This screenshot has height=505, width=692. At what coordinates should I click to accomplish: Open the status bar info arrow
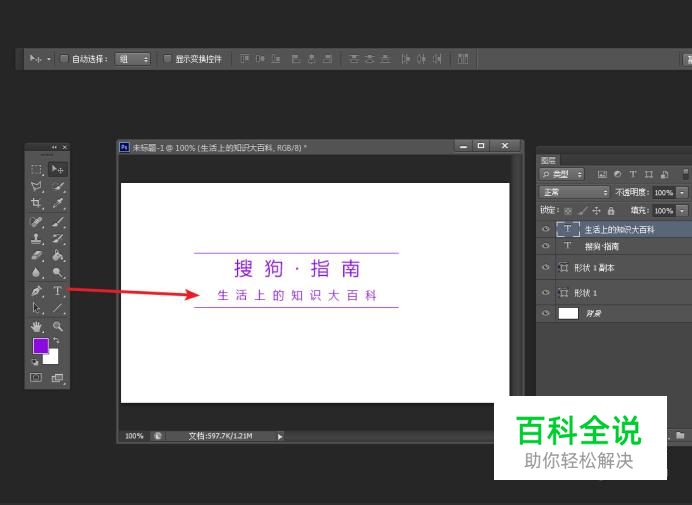click(280, 437)
